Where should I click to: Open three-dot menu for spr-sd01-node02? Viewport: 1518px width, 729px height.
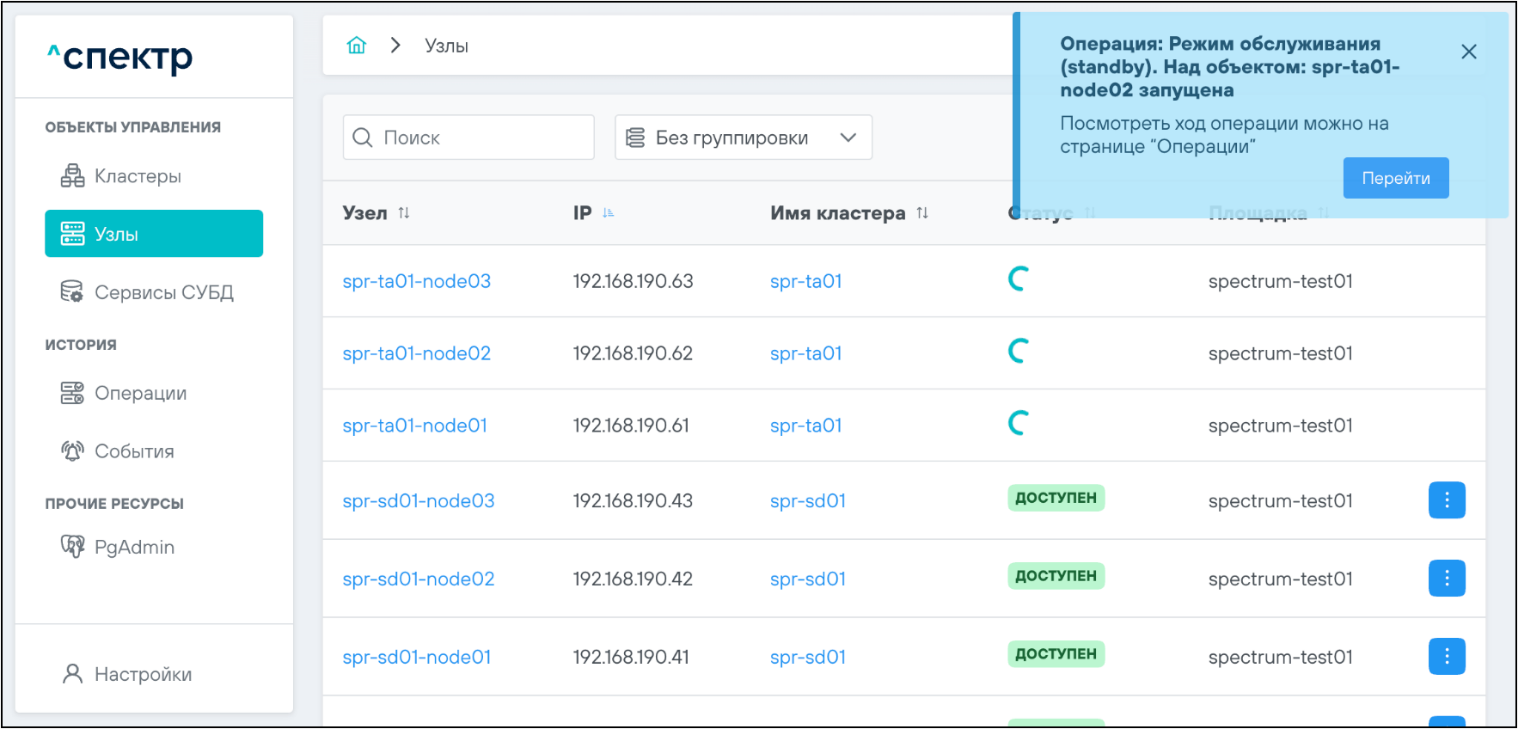(1446, 578)
